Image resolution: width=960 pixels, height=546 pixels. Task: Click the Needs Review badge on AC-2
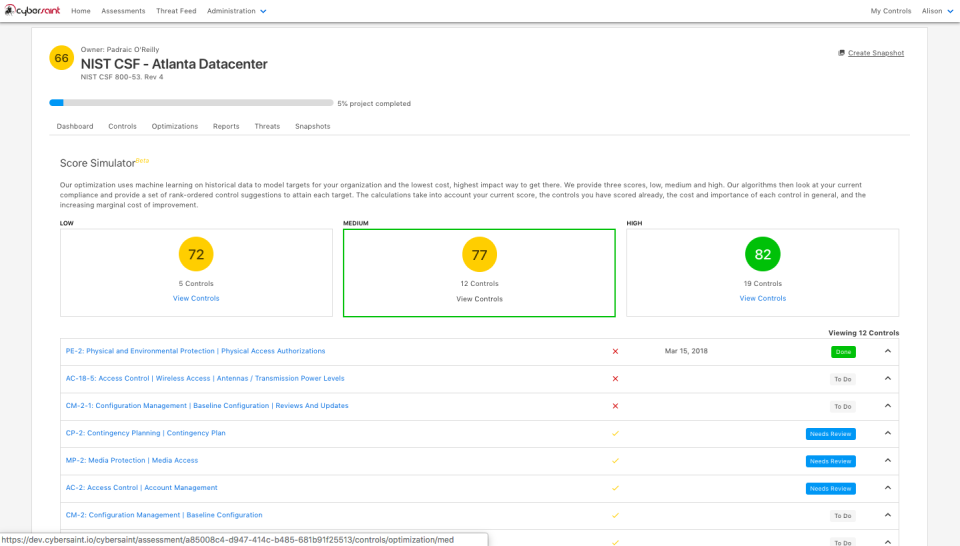click(x=830, y=488)
